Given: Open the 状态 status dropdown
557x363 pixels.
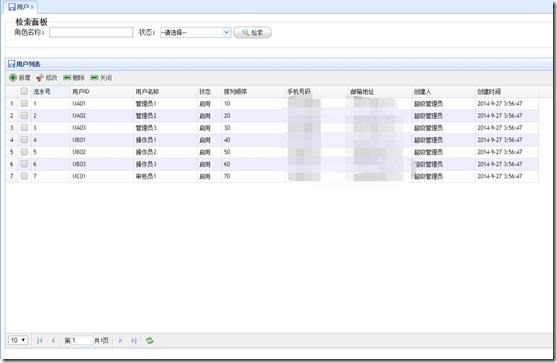Looking at the screenshot, I should tap(195, 32).
